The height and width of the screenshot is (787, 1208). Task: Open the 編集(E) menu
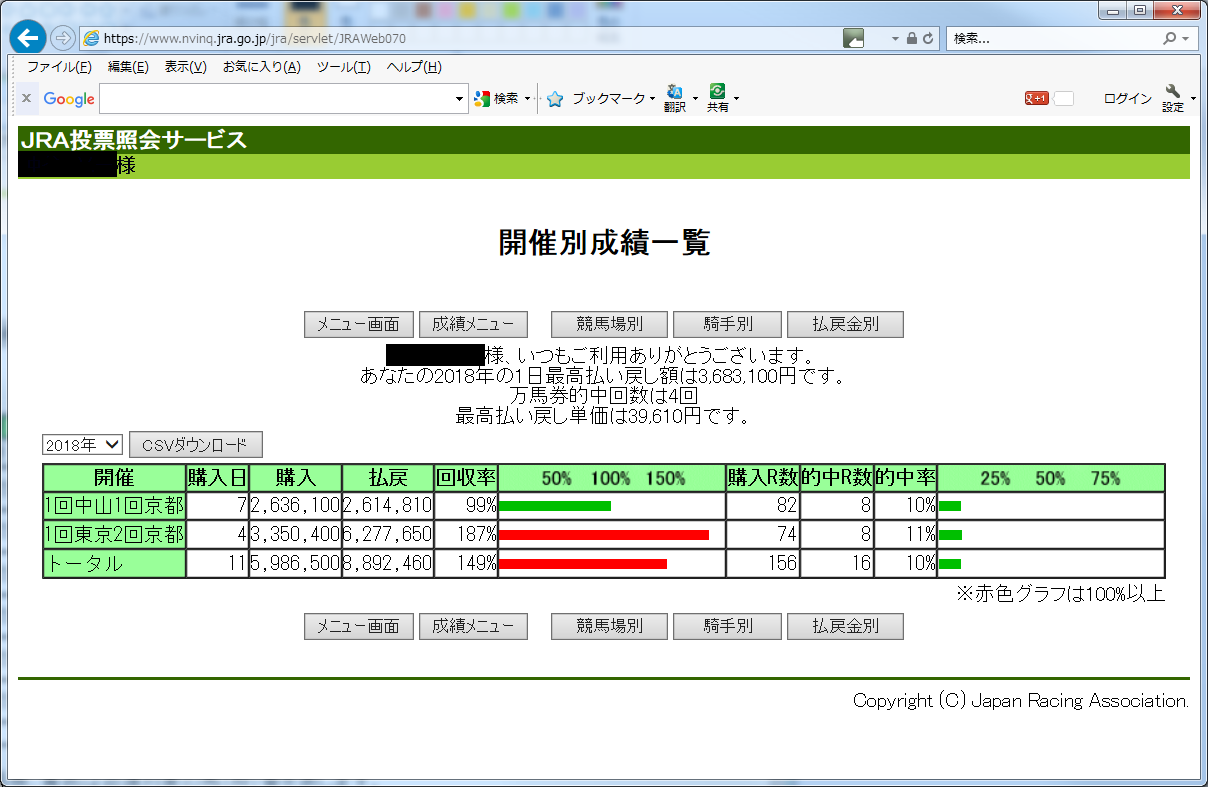point(128,67)
